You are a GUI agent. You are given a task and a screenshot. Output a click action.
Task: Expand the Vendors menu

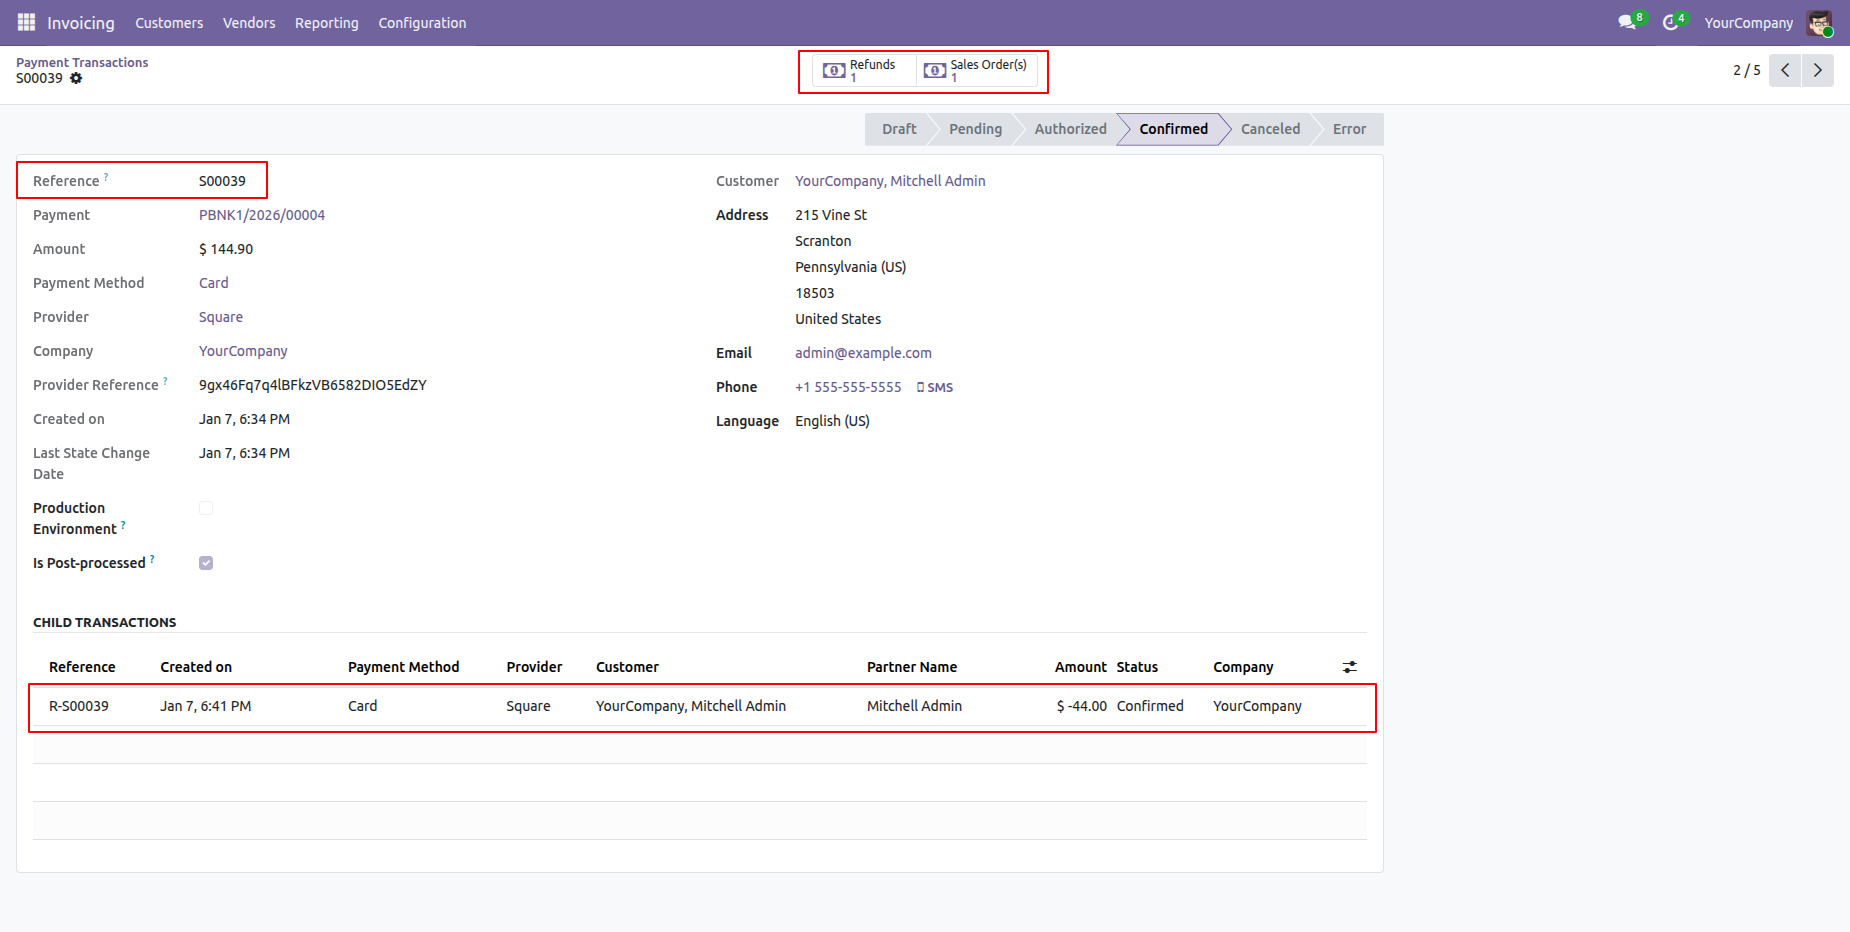pyautogui.click(x=249, y=23)
